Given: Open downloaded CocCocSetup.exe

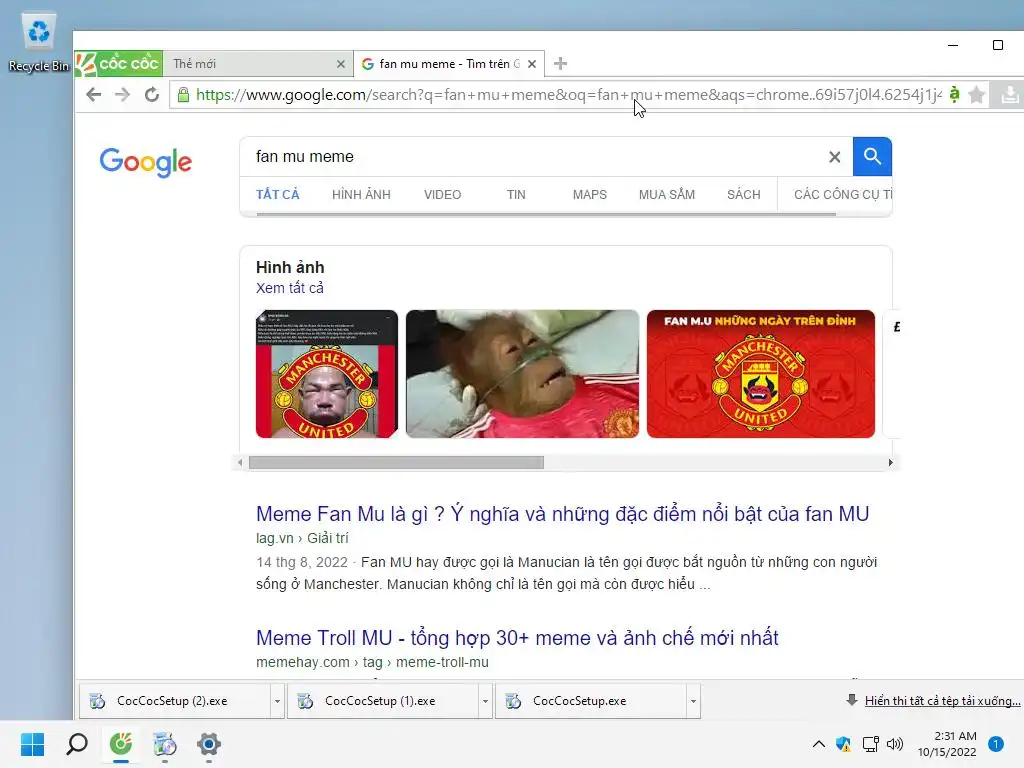Looking at the screenshot, I should (590, 701).
